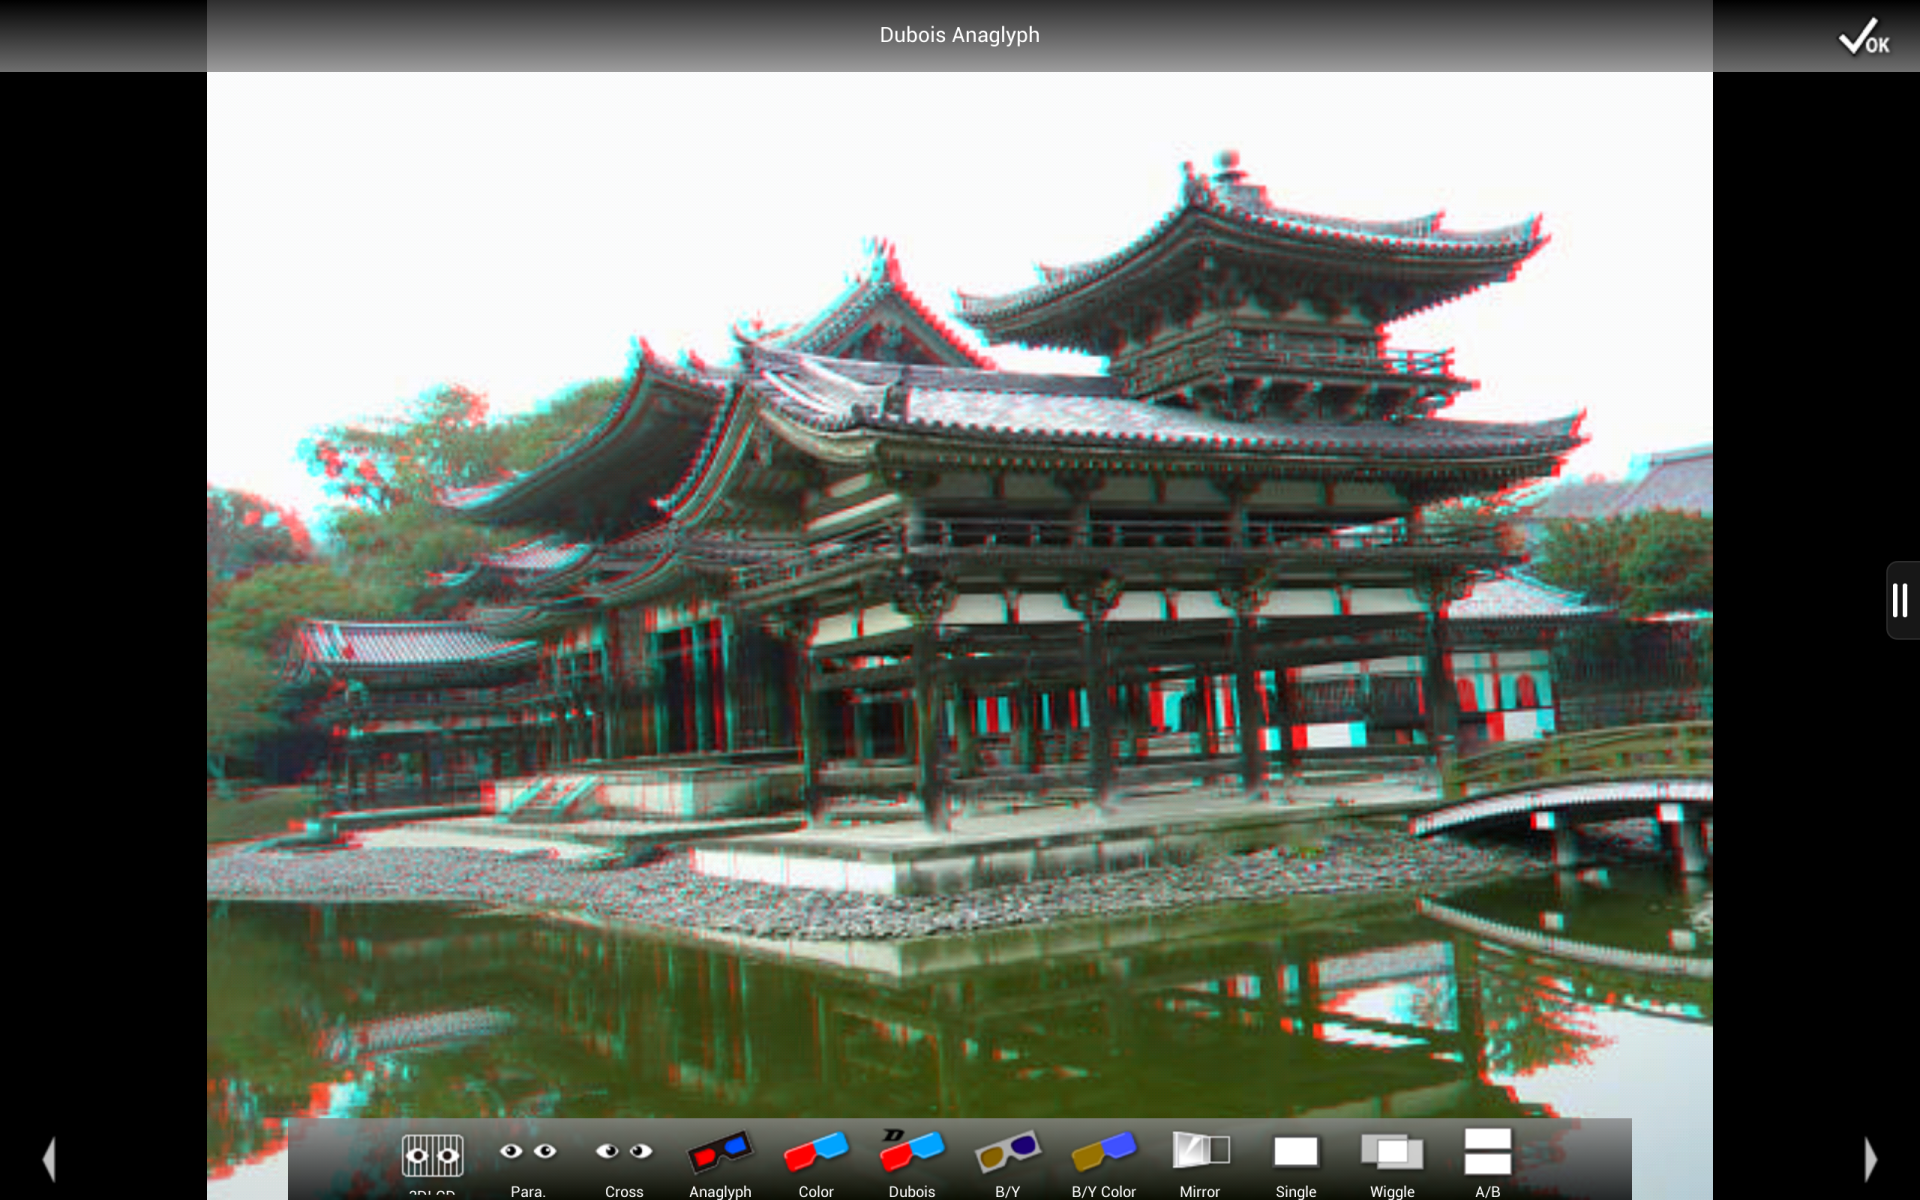Select gray Anaglyph glasses mode
The image size is (1920, 1200).
(x=719, y=1153)
